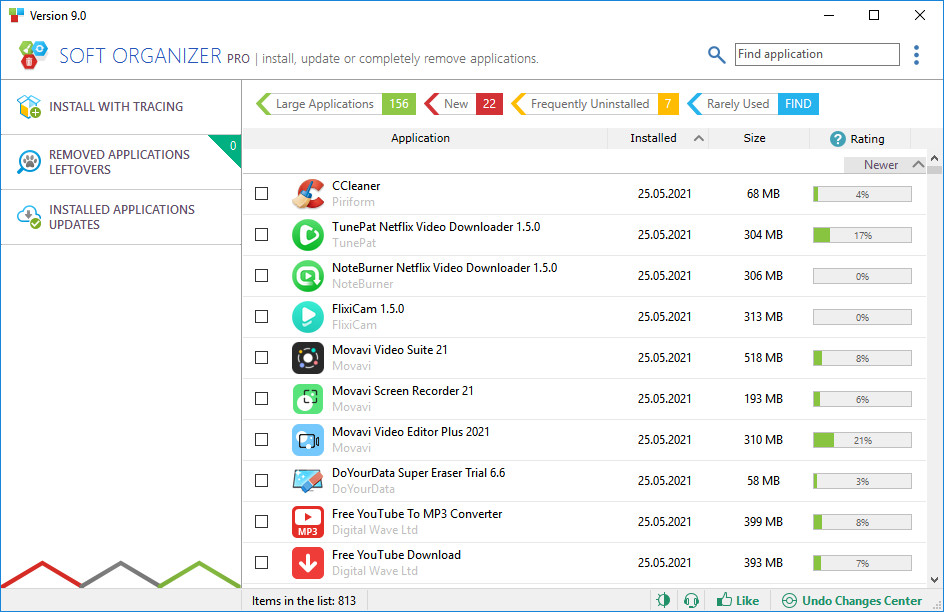This screenshot has height=612, width=944.
Task: Click the Rating help question mark icon
Action: click(x=837, y=139)
